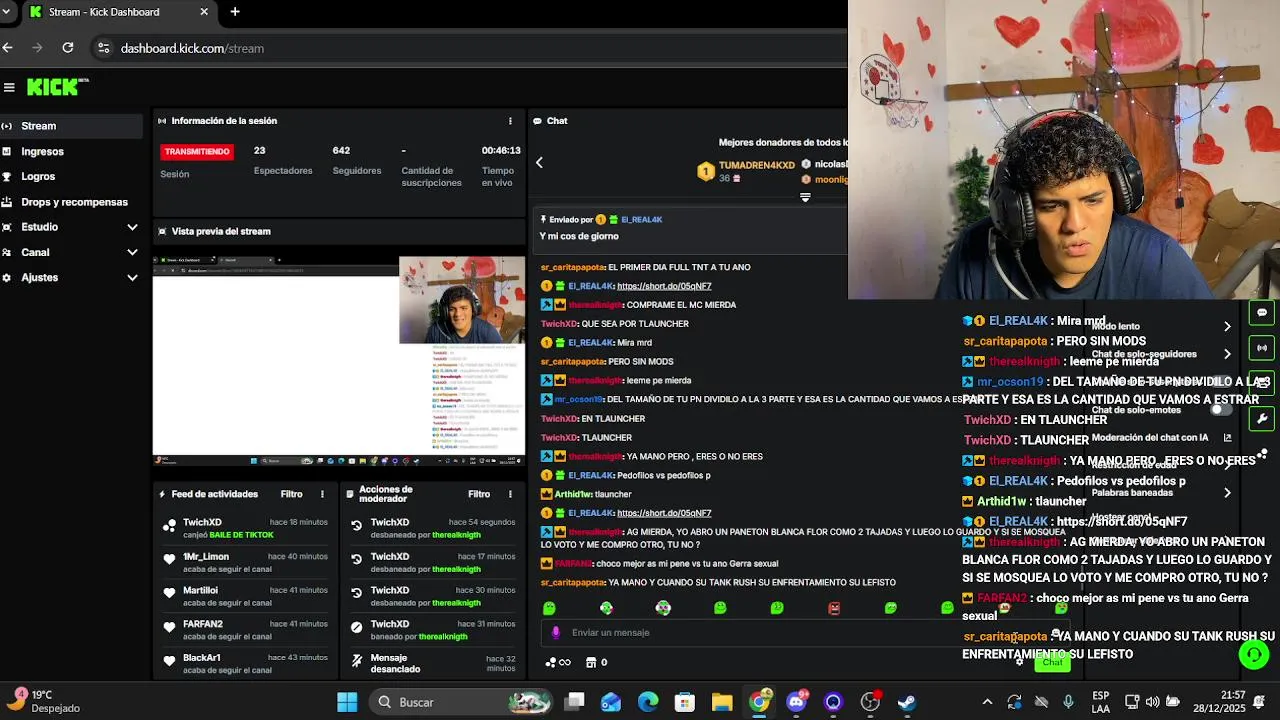
Task: Select Ingresos in the sidebar
Action: pos(71,151)
